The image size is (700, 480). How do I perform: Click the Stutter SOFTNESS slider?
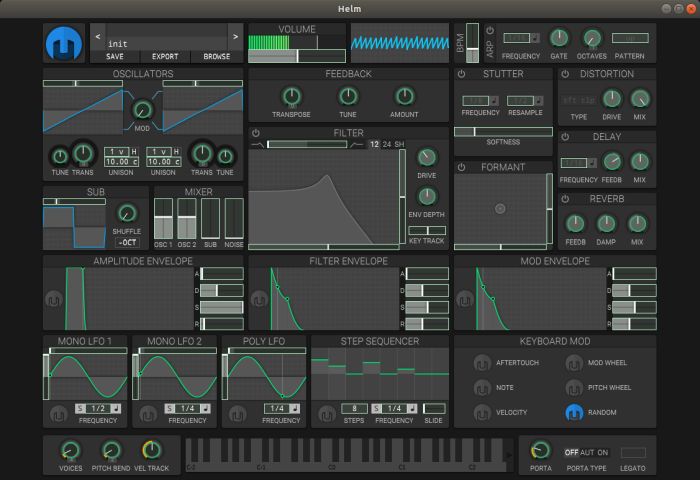[x=503, y=131]
